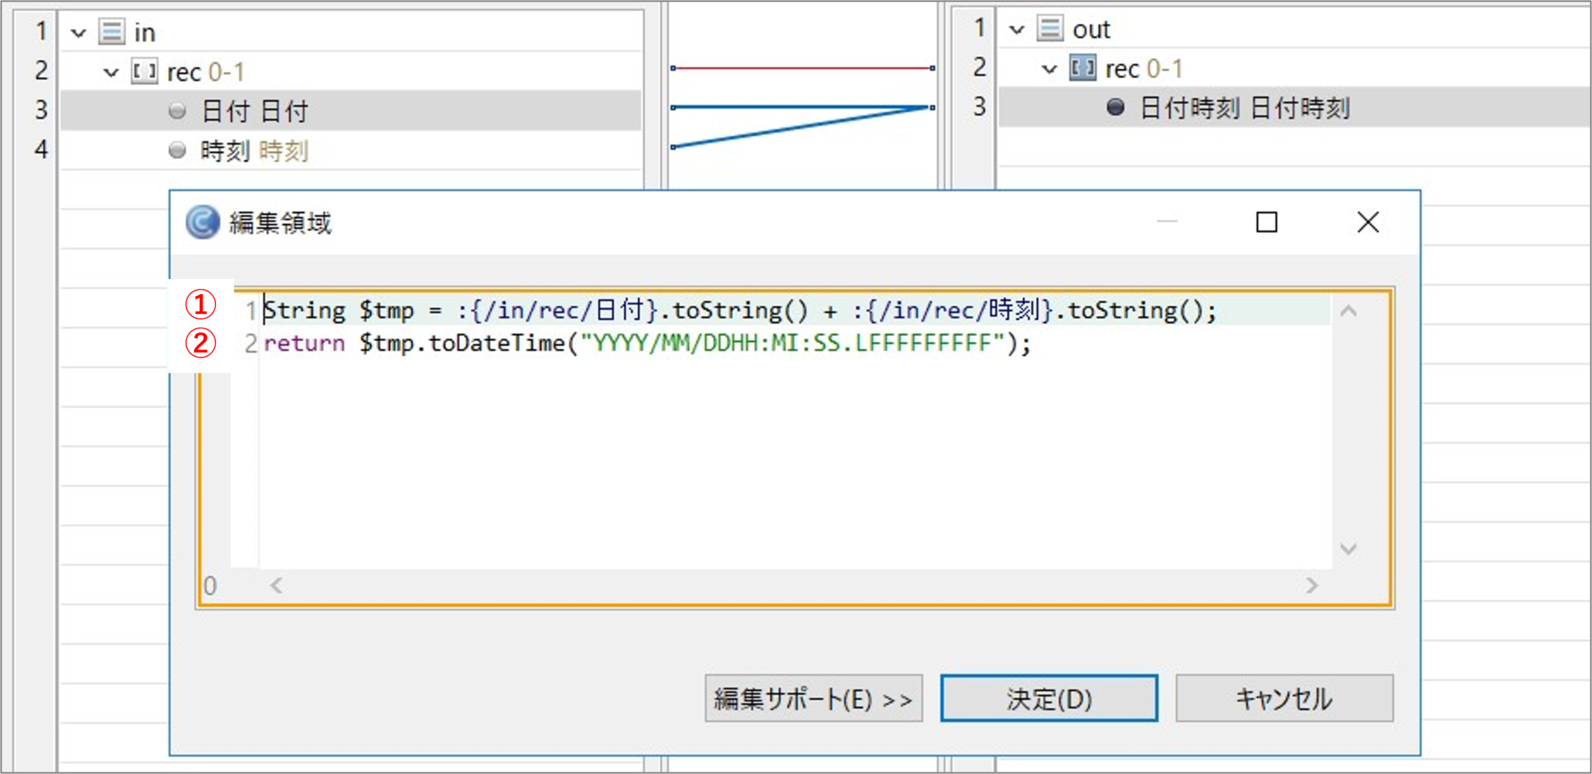Screen dimensions: 1592x774
Task: Click the output rec record bracket icon
Action: point(1082,69)
